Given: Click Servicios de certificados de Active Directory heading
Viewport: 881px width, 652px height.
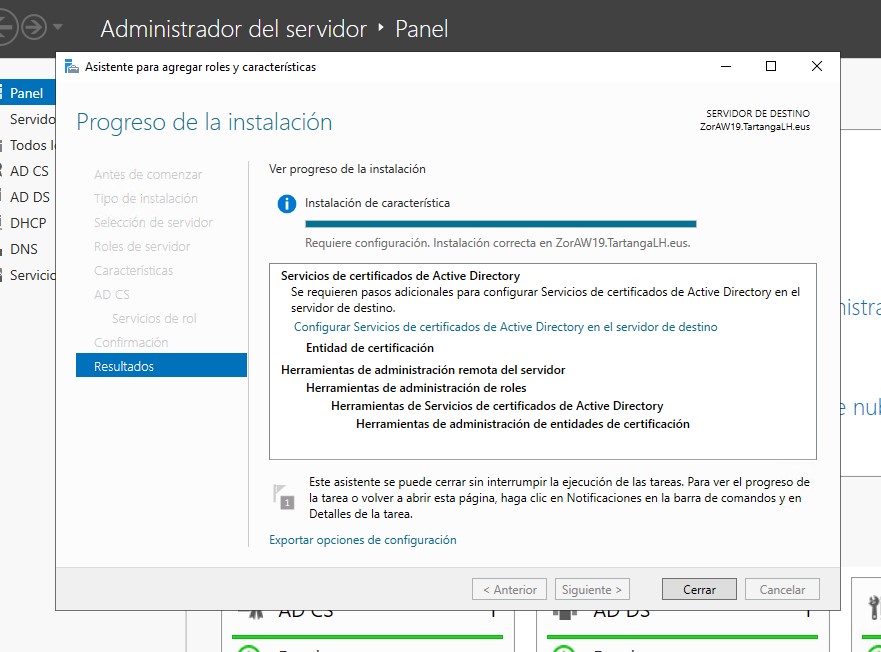Looking at the screenshot, I should click(400, 276).
